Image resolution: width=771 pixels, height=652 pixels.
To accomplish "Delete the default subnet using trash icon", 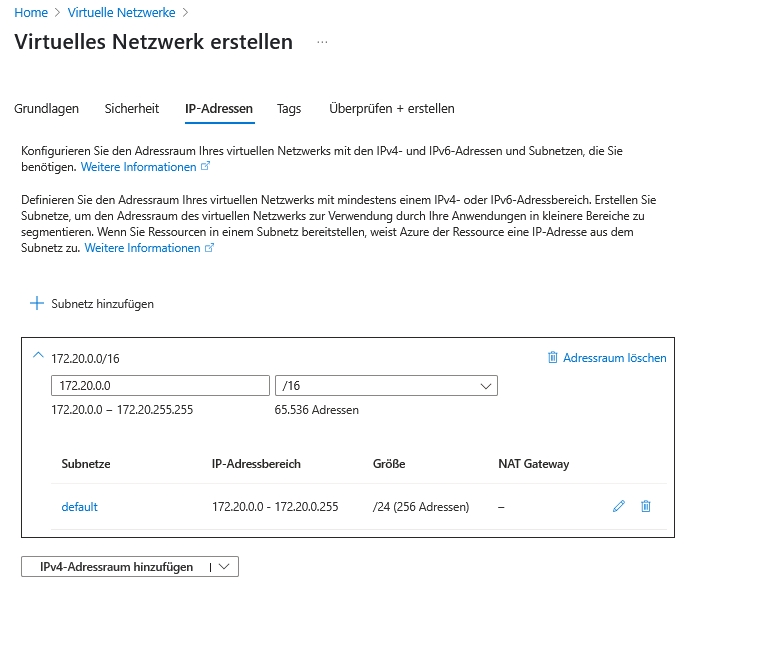I will click(x=645, y=507).
